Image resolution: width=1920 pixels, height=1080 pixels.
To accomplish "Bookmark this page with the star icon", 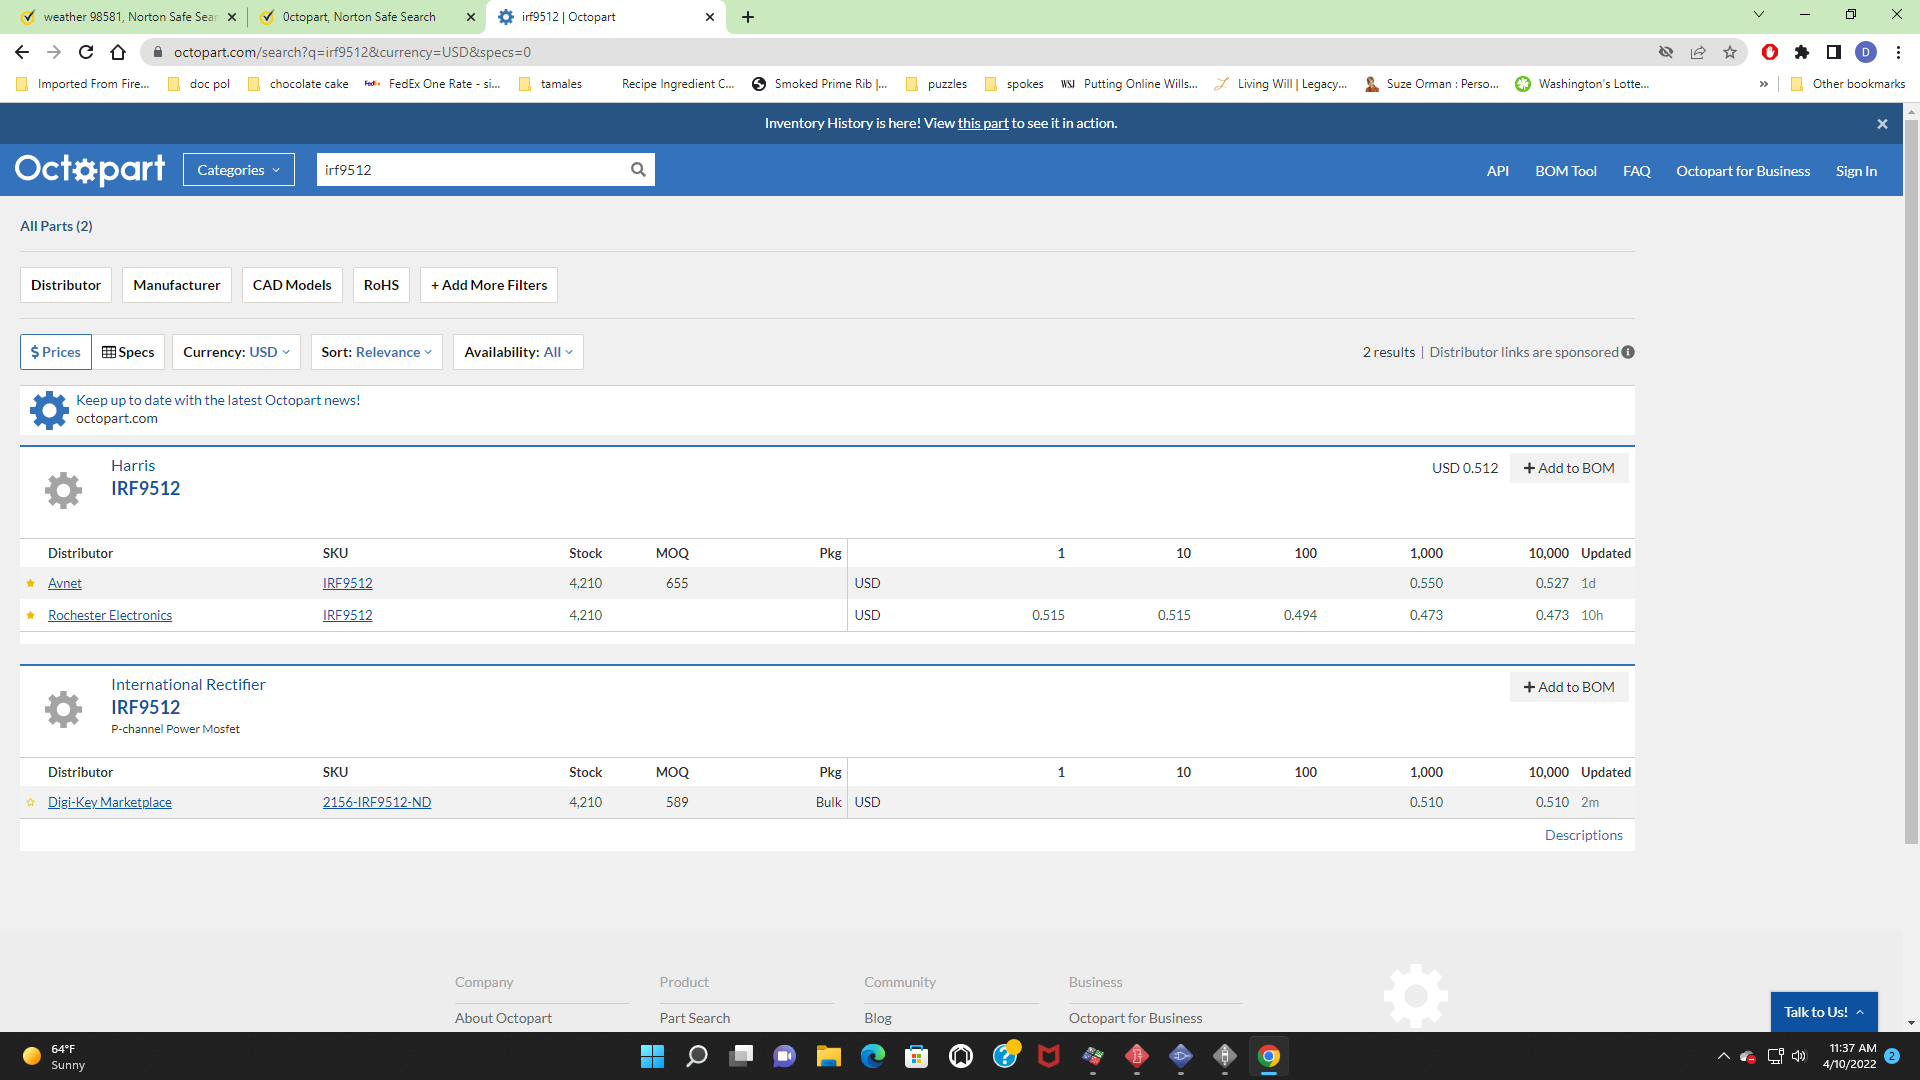I will click(1730, 52).
